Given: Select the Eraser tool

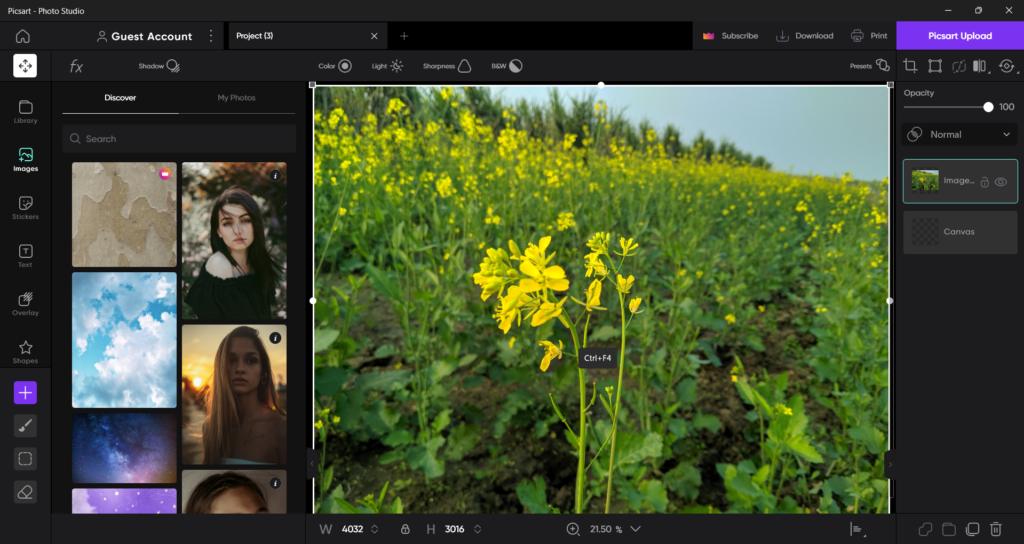Looking at the screenshot, I should [25, 491].
